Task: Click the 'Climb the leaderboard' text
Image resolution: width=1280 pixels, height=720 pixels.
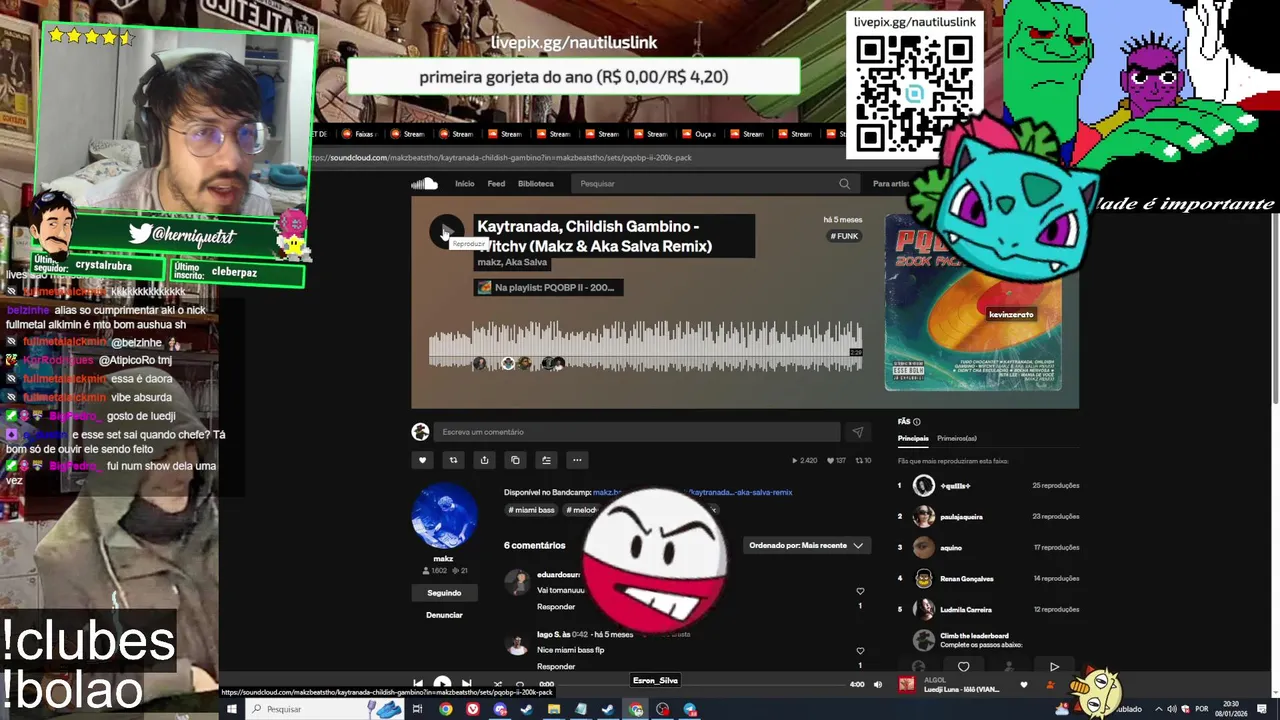Action: (974, 636)
